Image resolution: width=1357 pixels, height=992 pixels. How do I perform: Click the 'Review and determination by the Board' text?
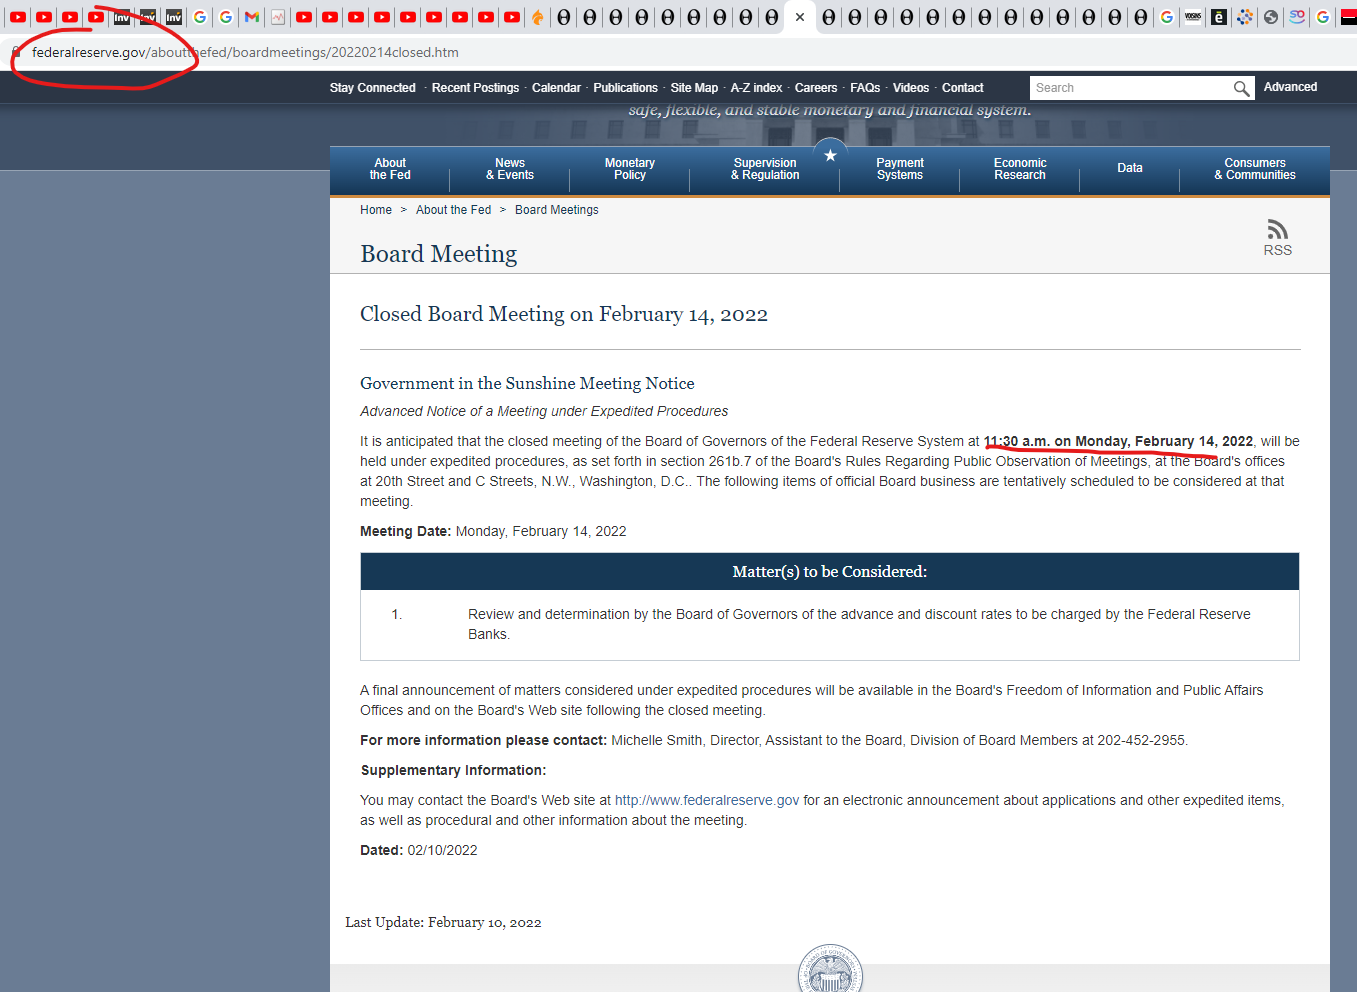(x=859, y=624)
